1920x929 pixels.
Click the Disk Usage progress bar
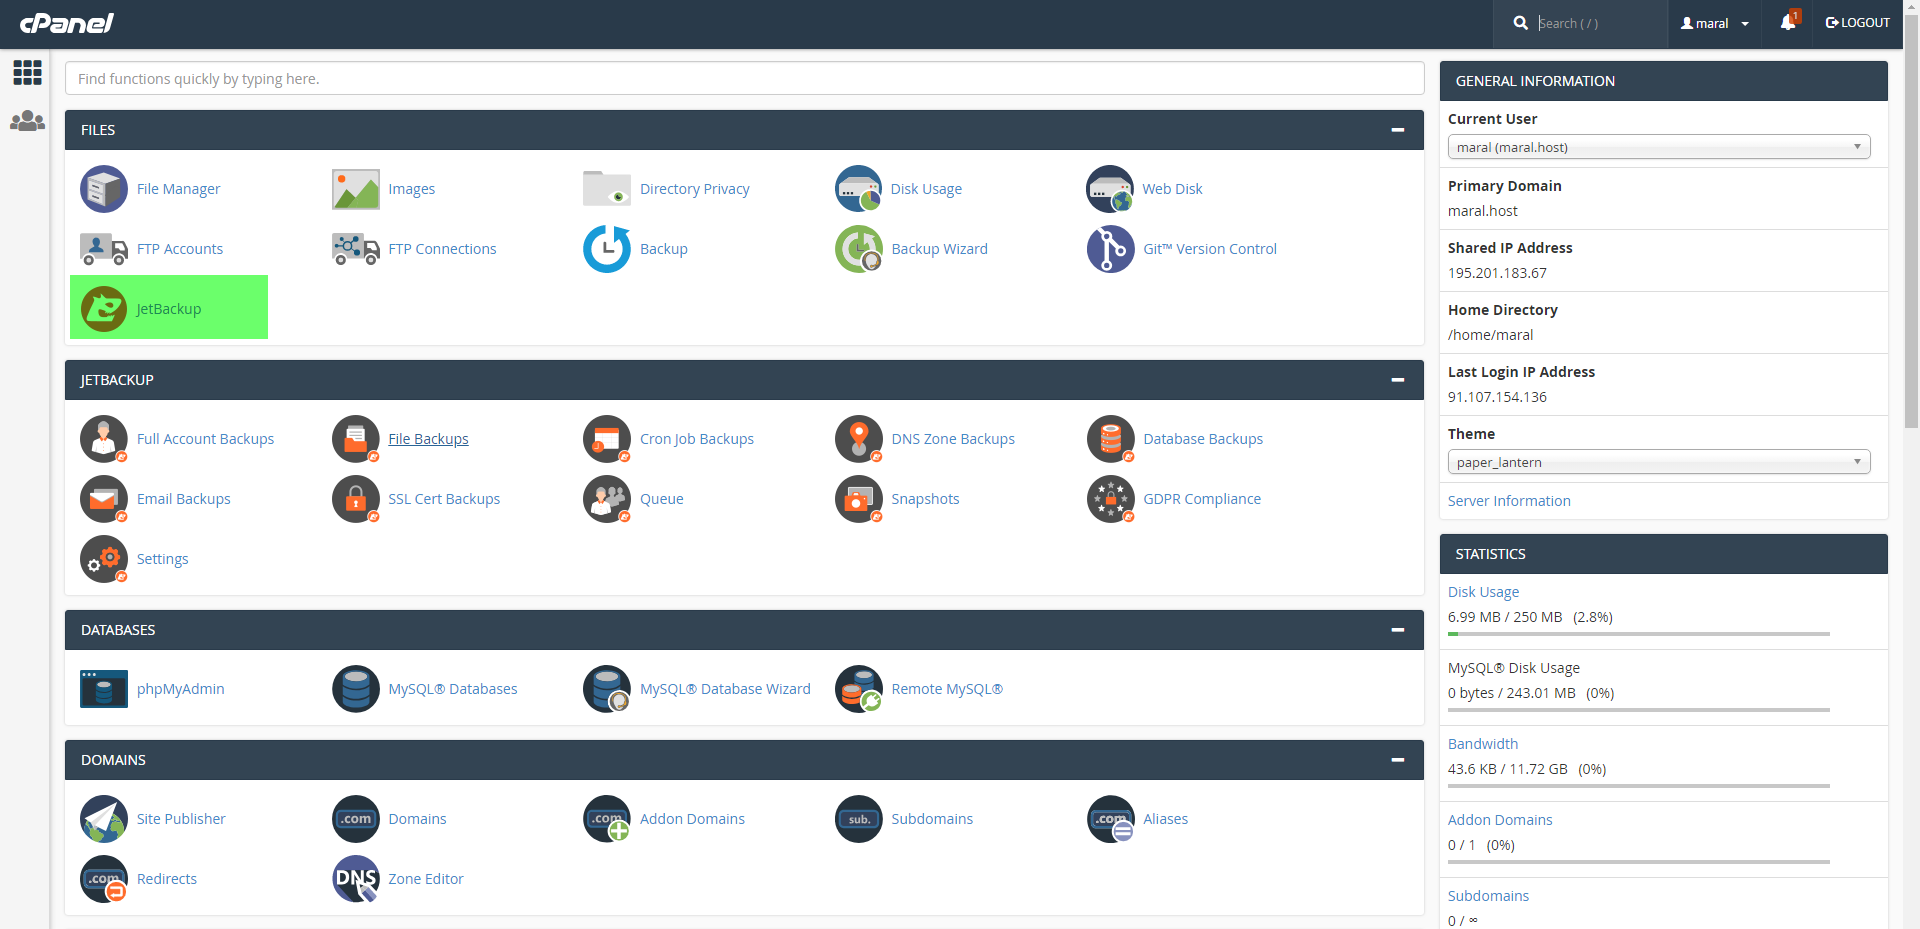[1639, 634]
